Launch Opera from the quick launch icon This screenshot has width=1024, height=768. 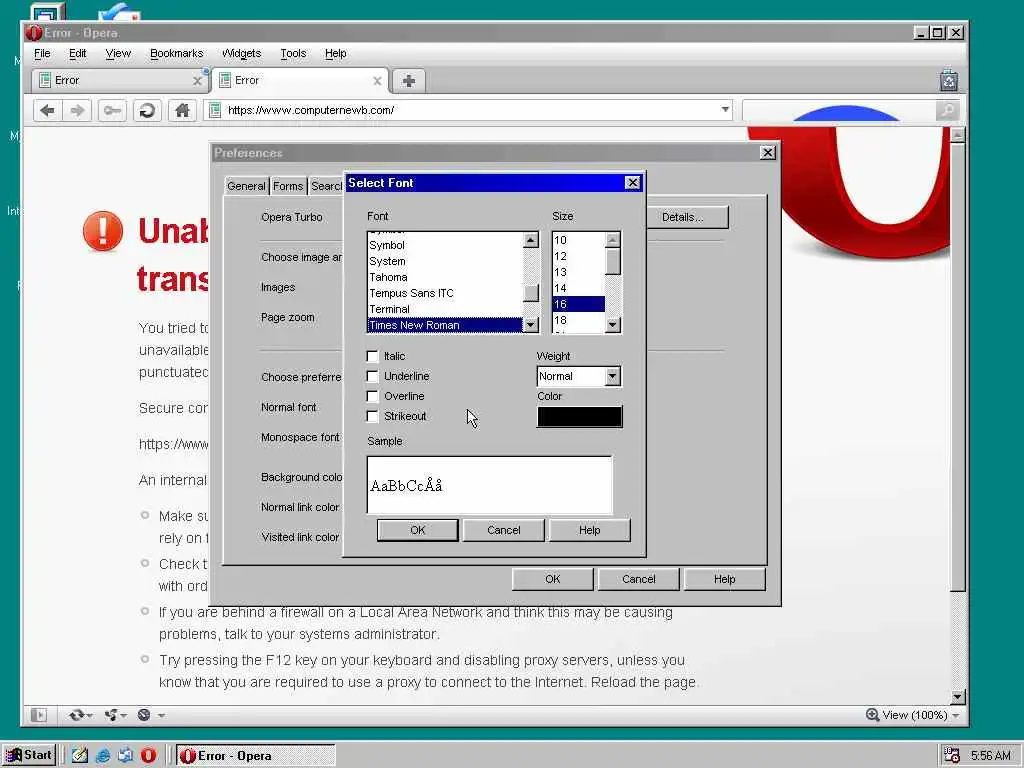coord(149,756)
